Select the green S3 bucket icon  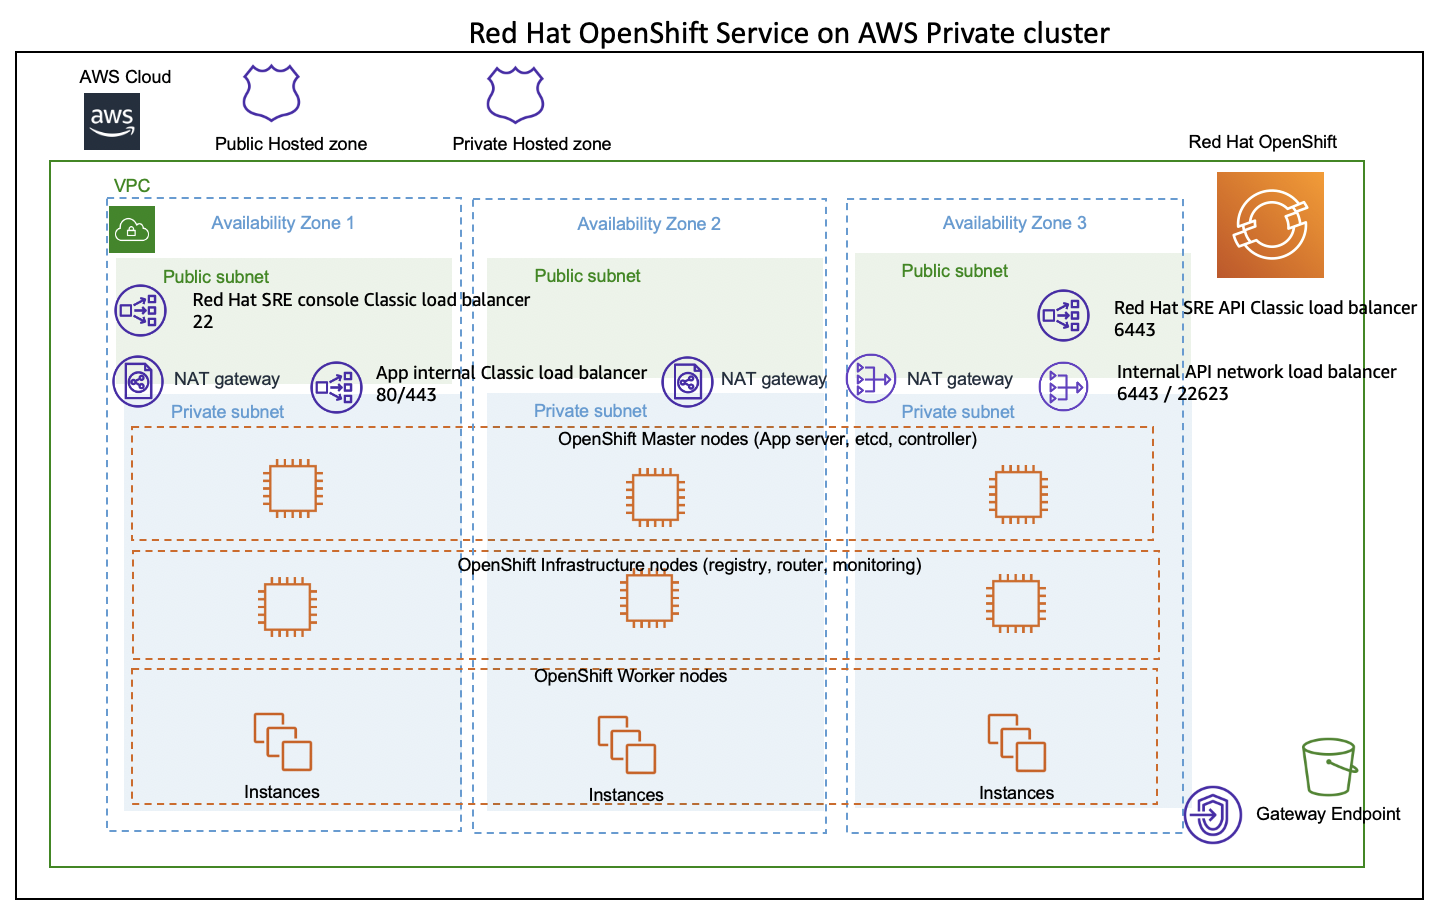coord(1330,768)
